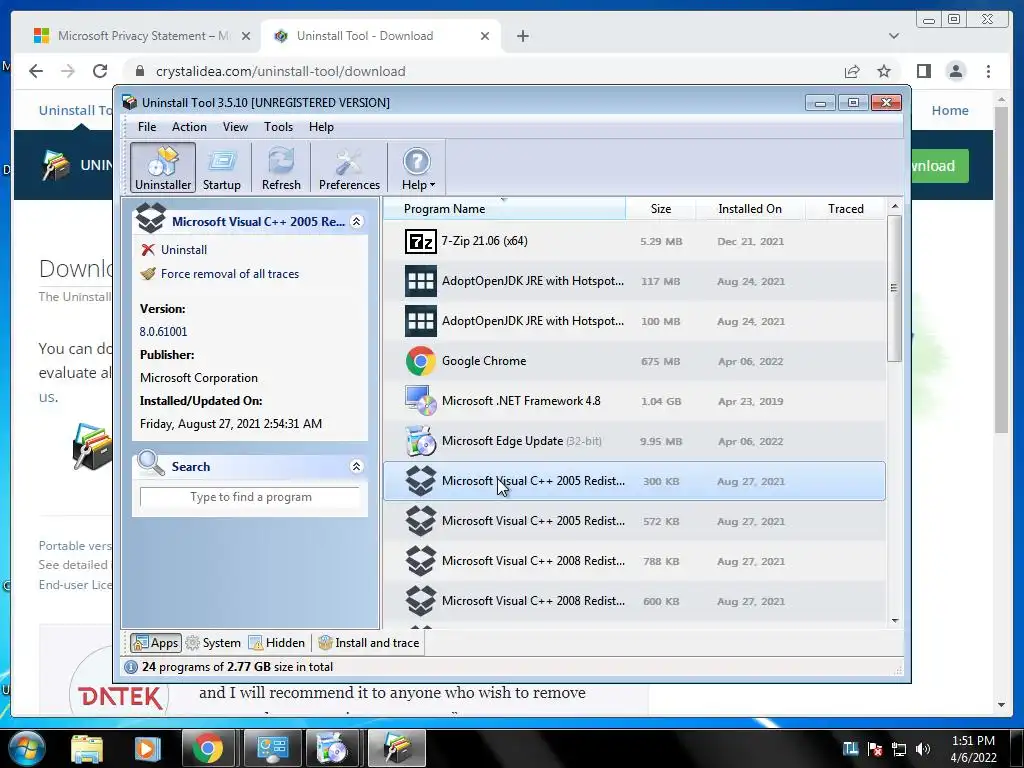Open Chrome profile avatar

pyautogui.click(x=955, y=71)
